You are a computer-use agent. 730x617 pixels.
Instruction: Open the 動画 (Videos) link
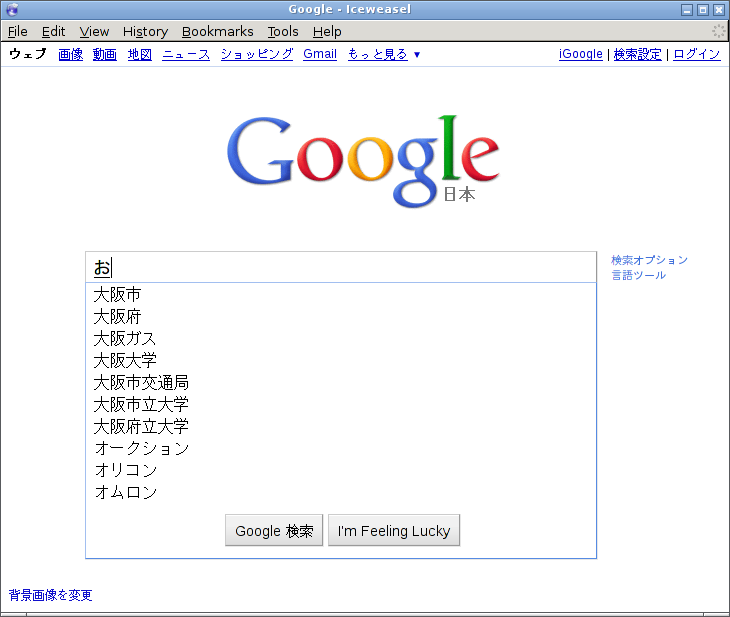(105, 54)
